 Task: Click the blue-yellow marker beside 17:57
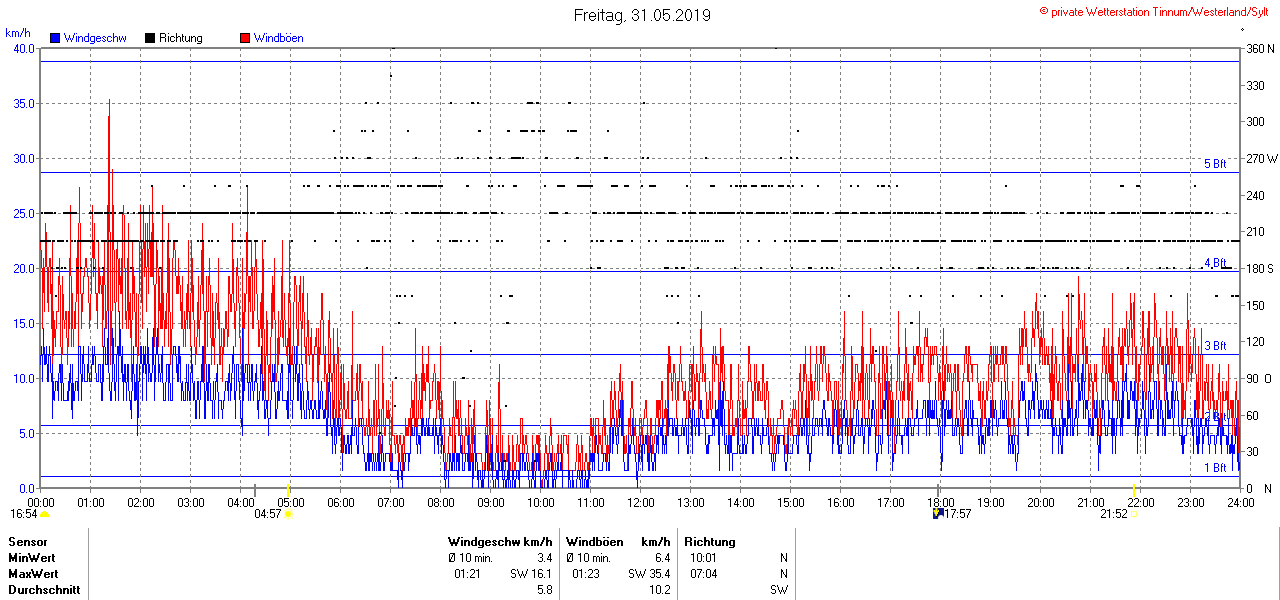pyautogui.click(x=937, y=513)
